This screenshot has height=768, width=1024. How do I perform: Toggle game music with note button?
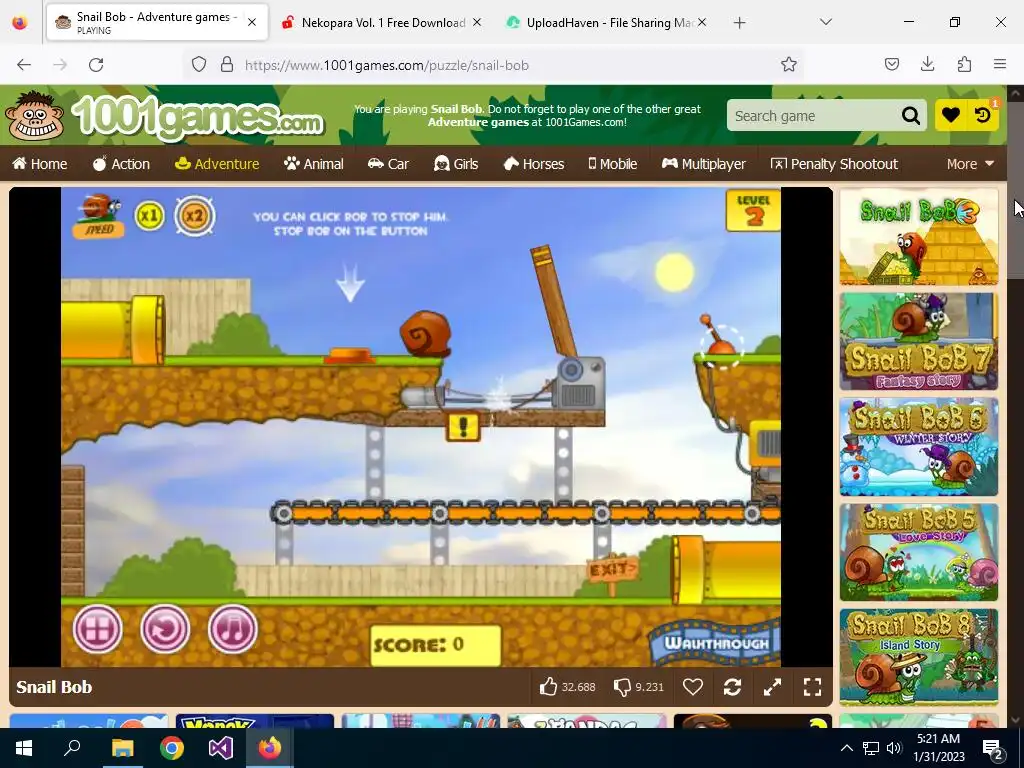tap(232, 629)
